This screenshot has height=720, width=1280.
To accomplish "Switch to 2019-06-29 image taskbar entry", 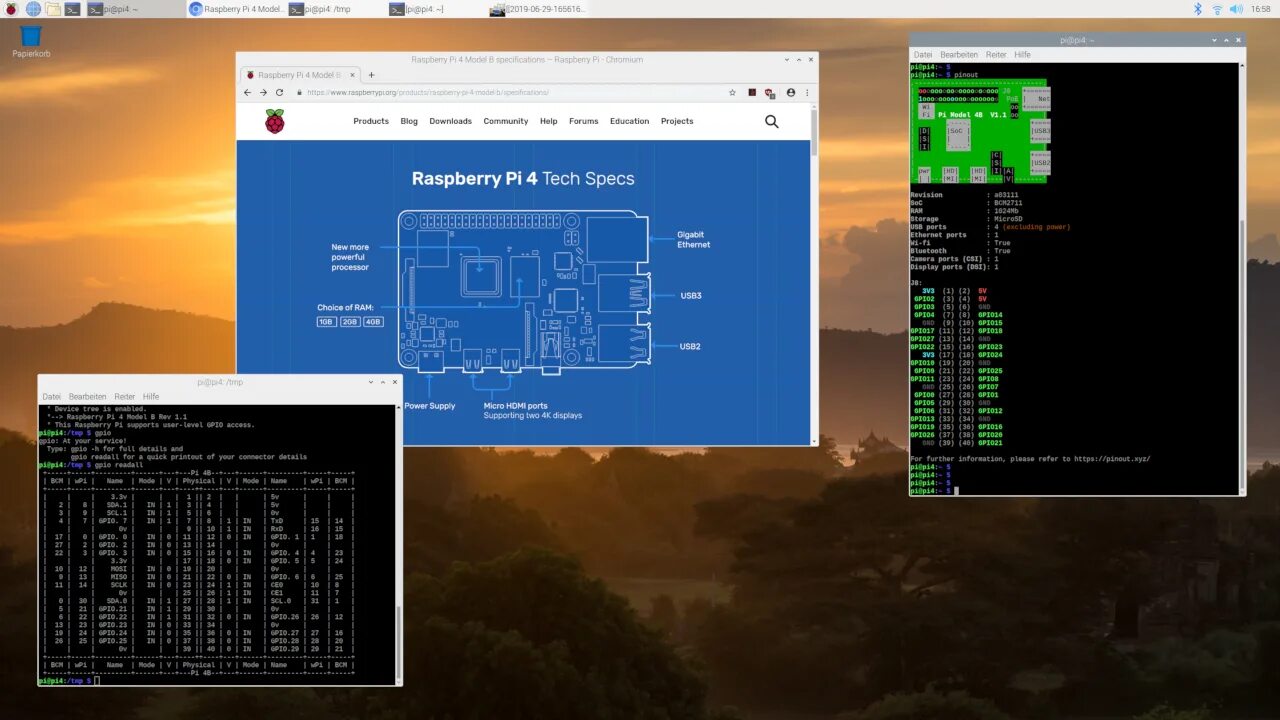I will (538, 9).
